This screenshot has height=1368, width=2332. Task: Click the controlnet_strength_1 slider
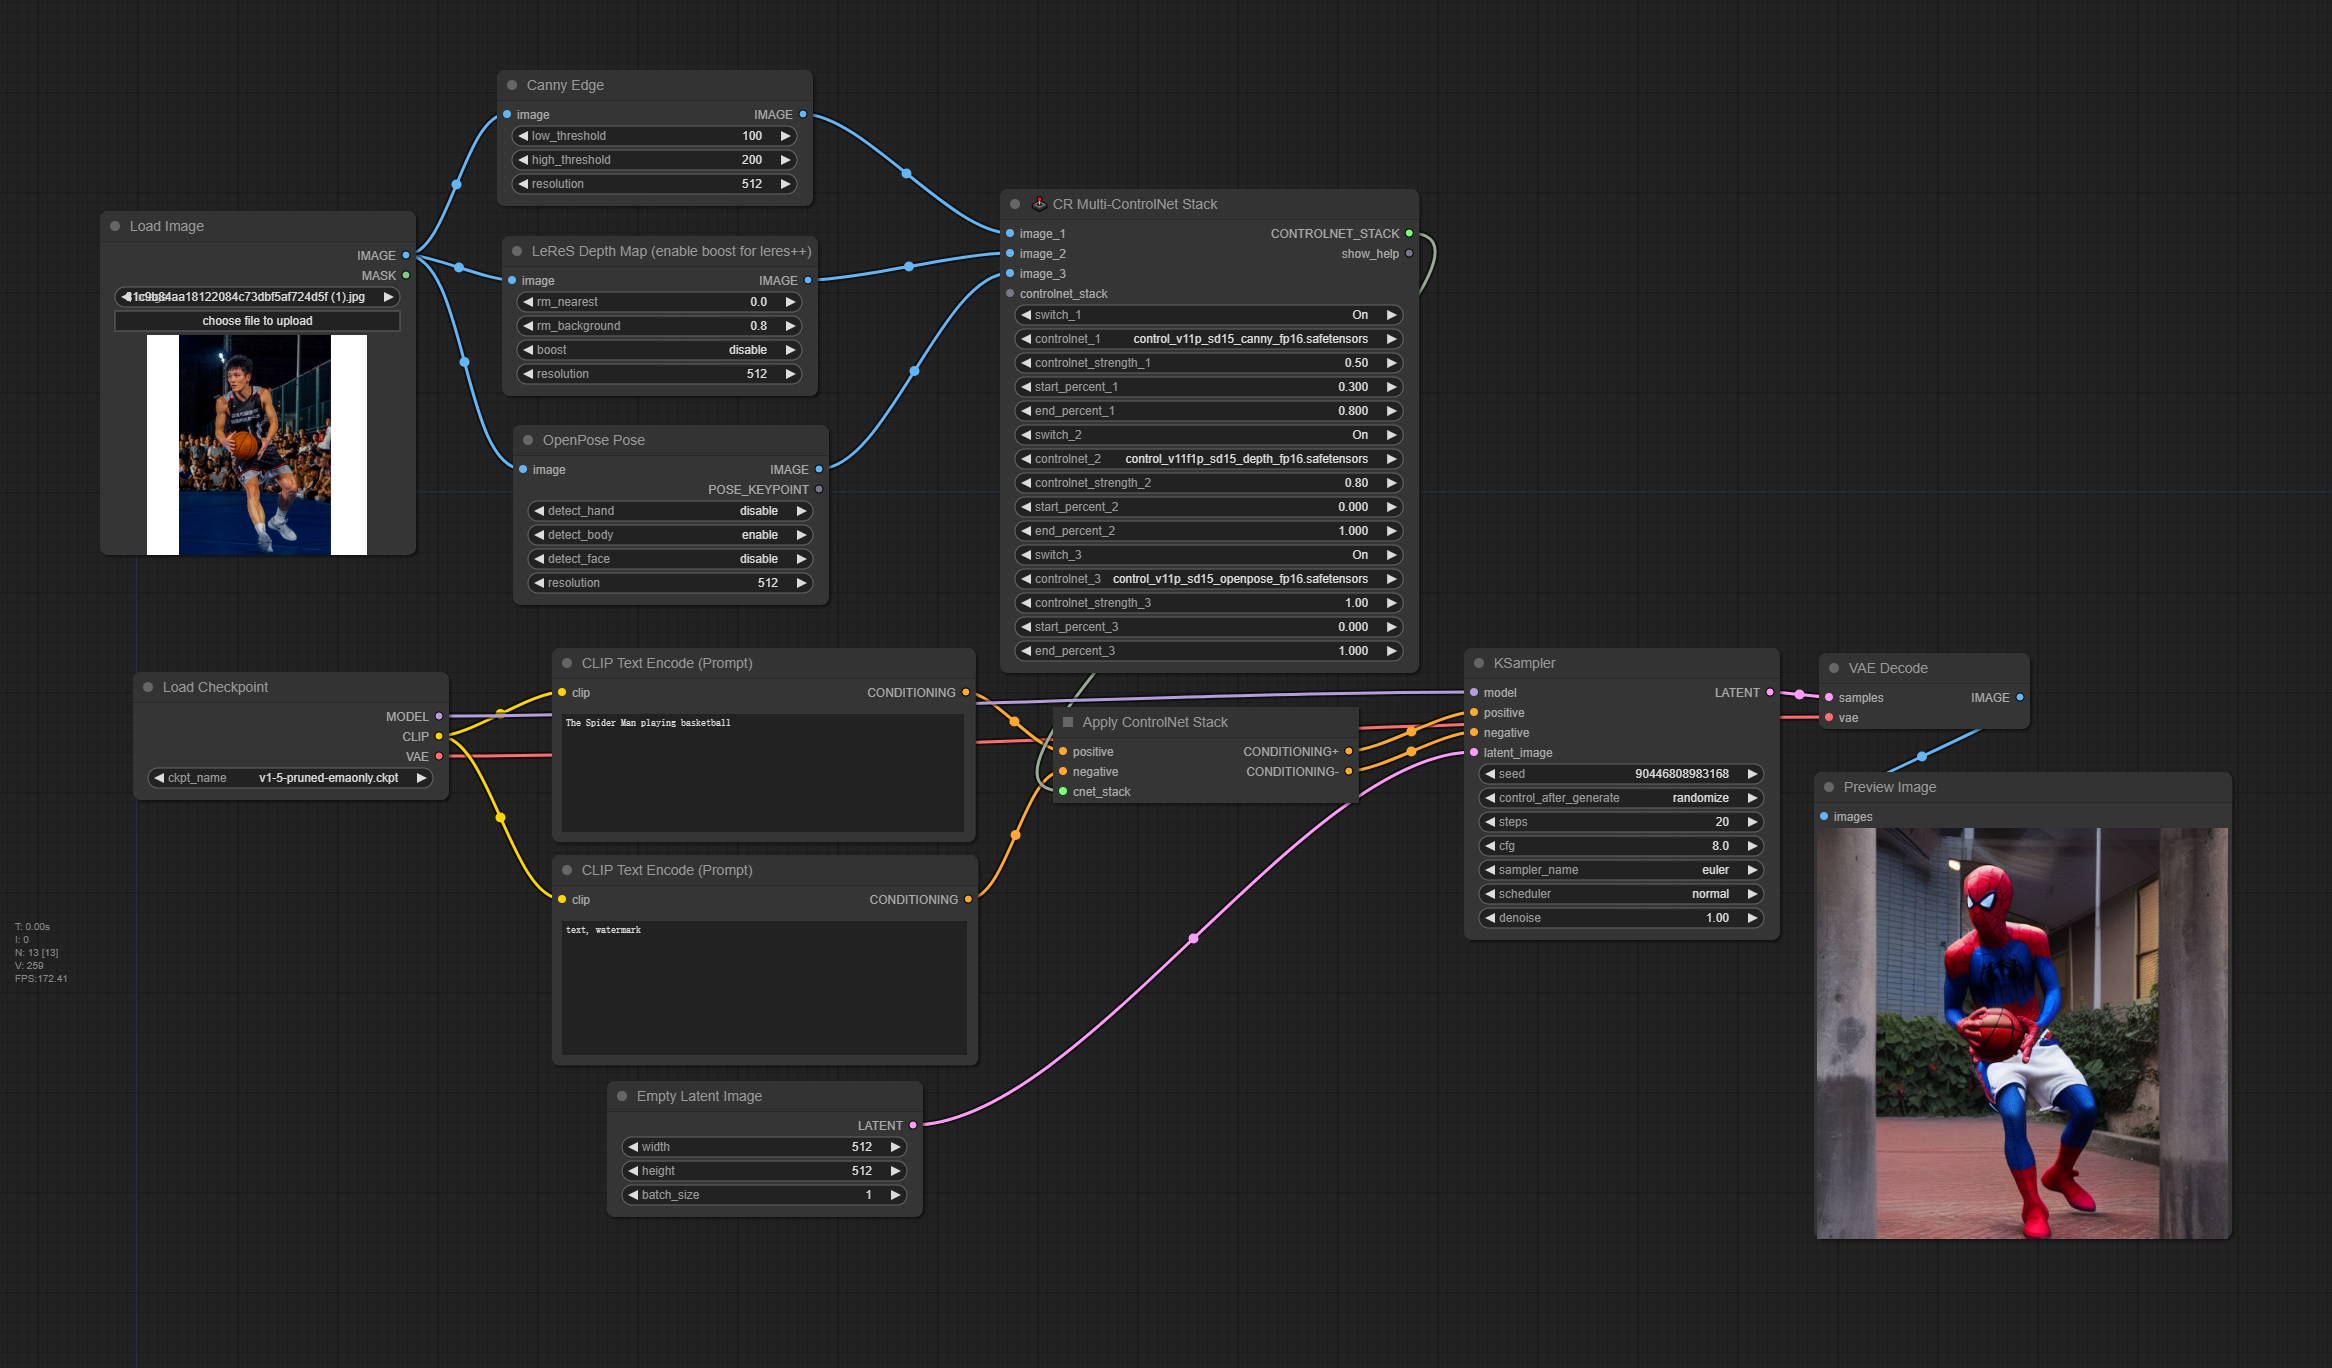tap(1208, 363)
